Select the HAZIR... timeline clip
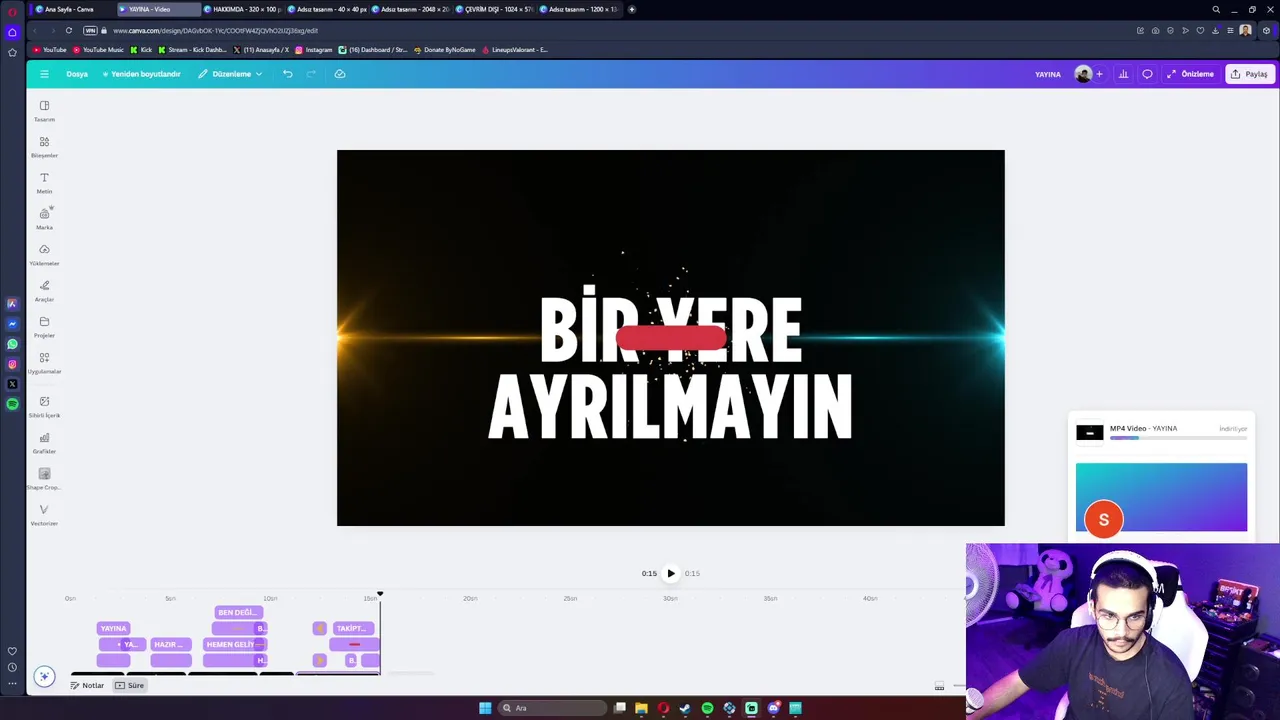1280x720 pixels. (x=170, y=644)
